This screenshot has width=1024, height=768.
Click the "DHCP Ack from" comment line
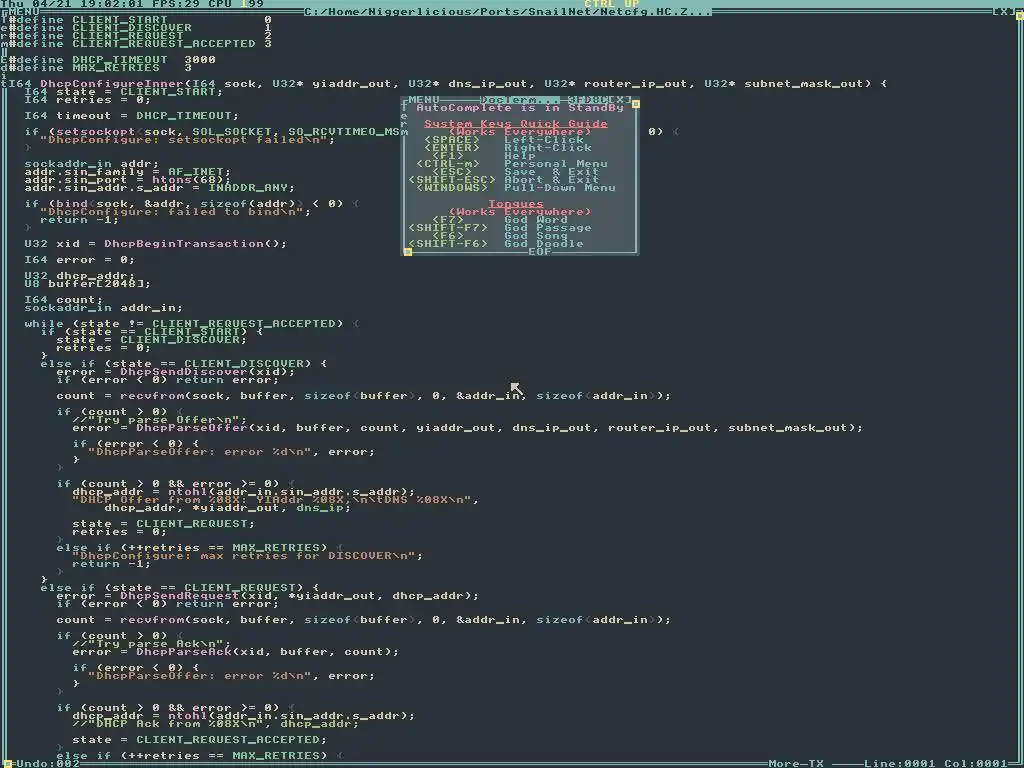point(216,724)
